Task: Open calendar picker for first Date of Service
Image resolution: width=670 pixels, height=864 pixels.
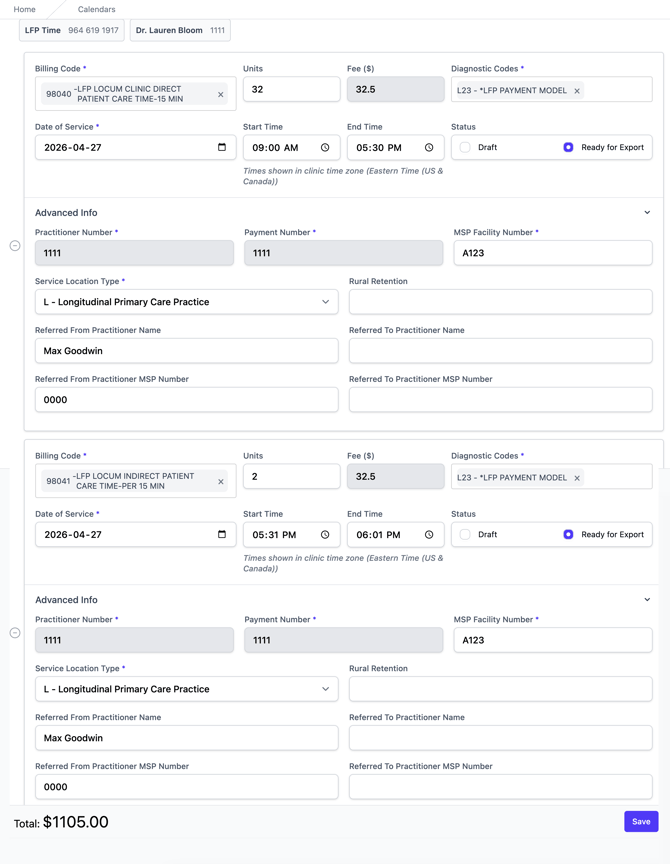Action: pos(222,147)
